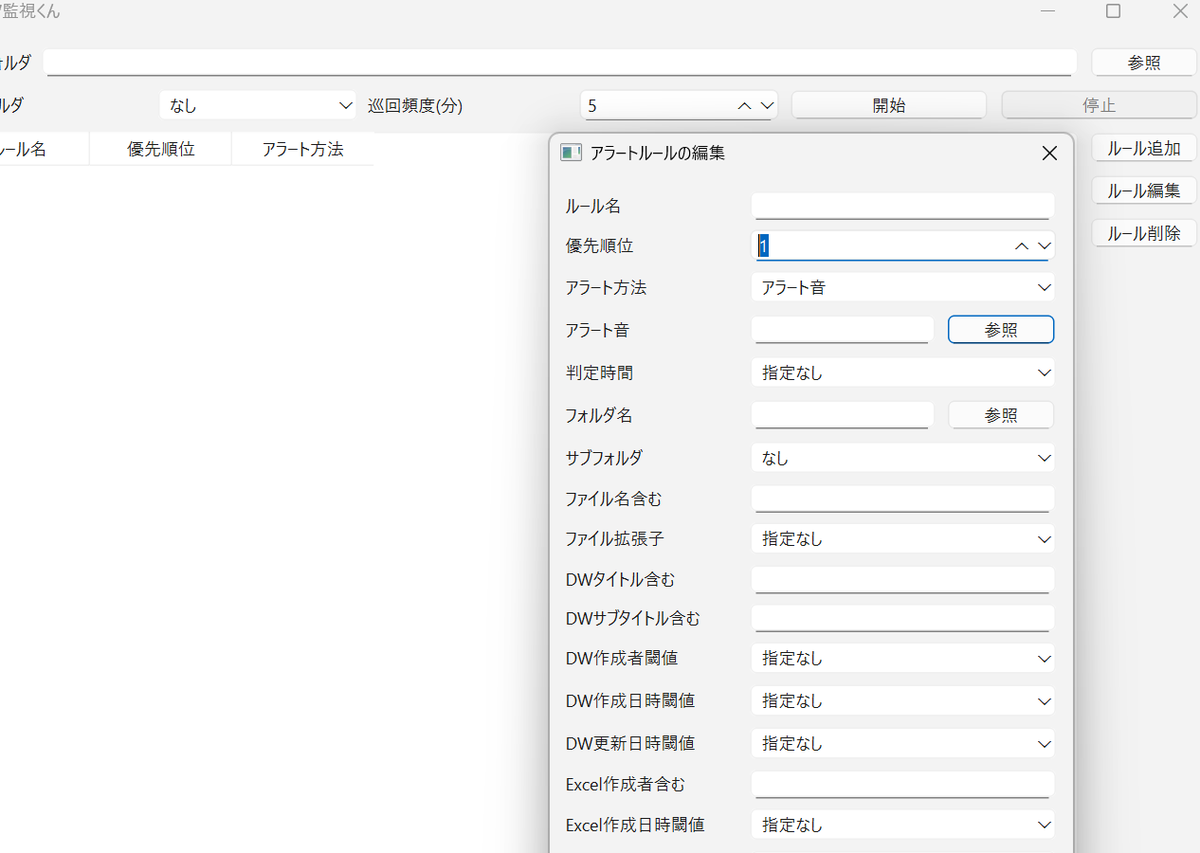Focus the アラート音 path field
This screenshot has height=853, width=1200.
tap(842, 330)
